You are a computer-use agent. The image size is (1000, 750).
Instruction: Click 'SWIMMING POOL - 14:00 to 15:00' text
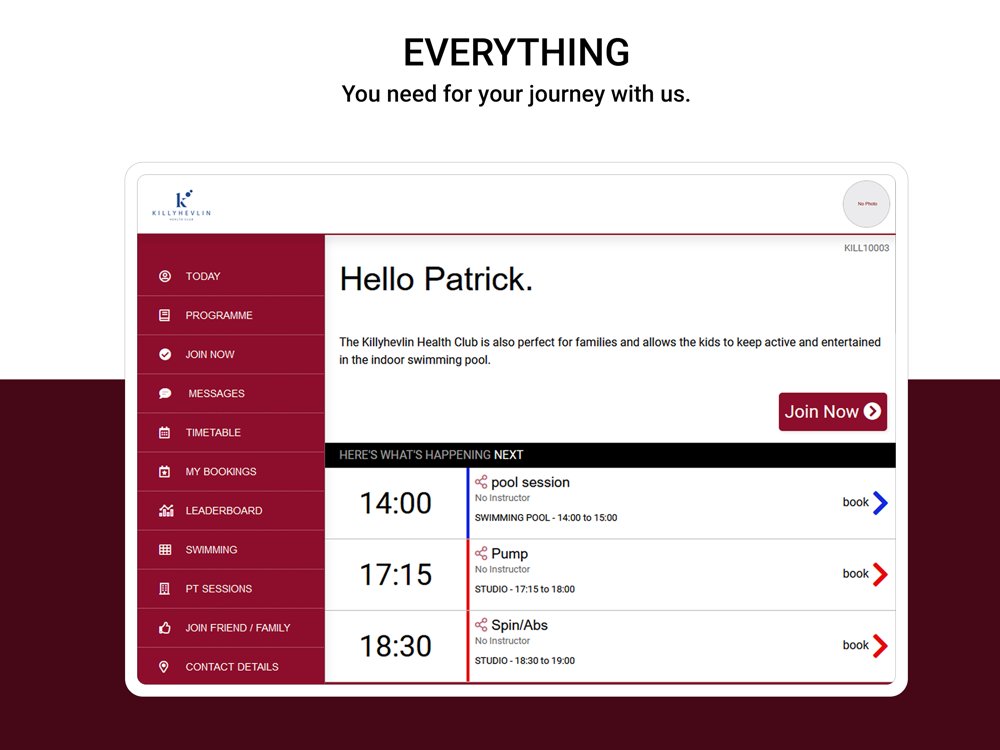(546, 518)
